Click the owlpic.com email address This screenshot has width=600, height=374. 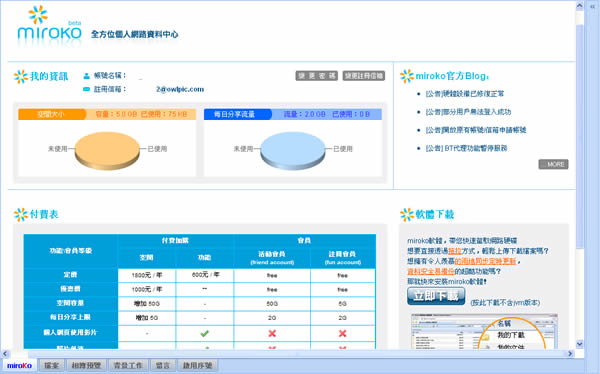(x=180, y=89)
